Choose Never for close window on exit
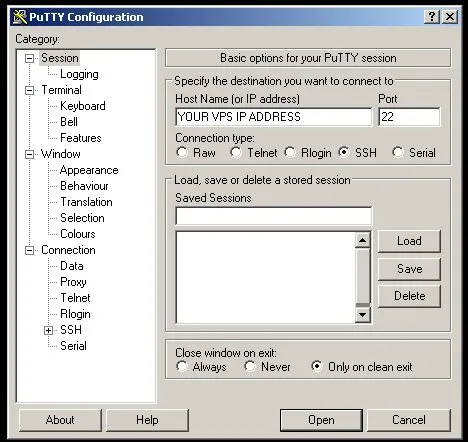Image resolution: width=468 pixels, height=442 pixels. click(250, 366)
